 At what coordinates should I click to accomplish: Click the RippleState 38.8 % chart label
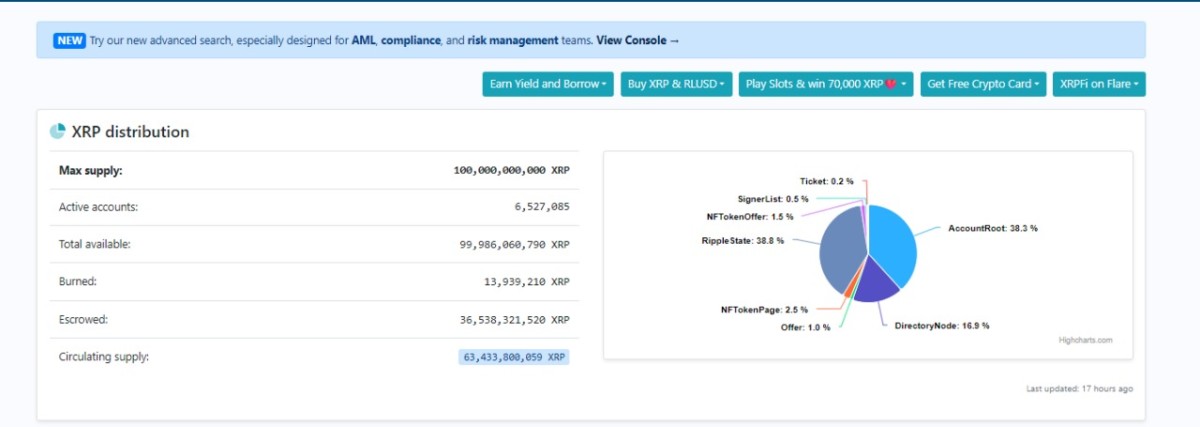coord(743,240)
